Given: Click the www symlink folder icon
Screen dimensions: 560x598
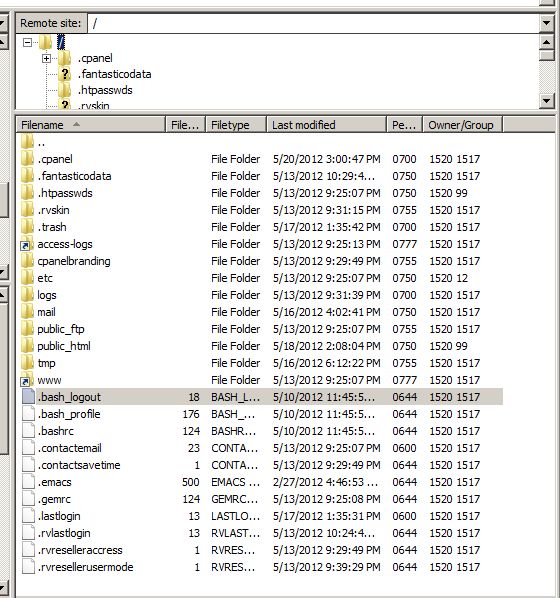Looking at the screenshot, I should point(27,380).
